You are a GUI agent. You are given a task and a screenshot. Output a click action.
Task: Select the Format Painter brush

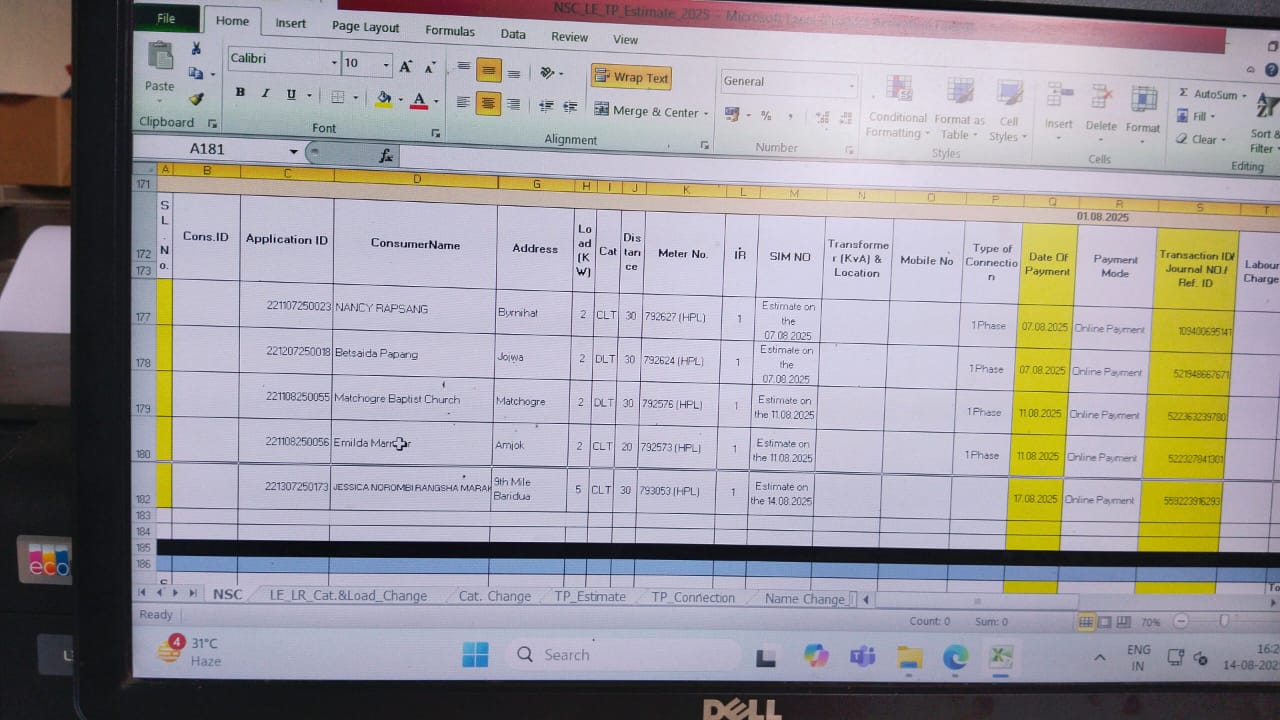(x=196, y=98)
